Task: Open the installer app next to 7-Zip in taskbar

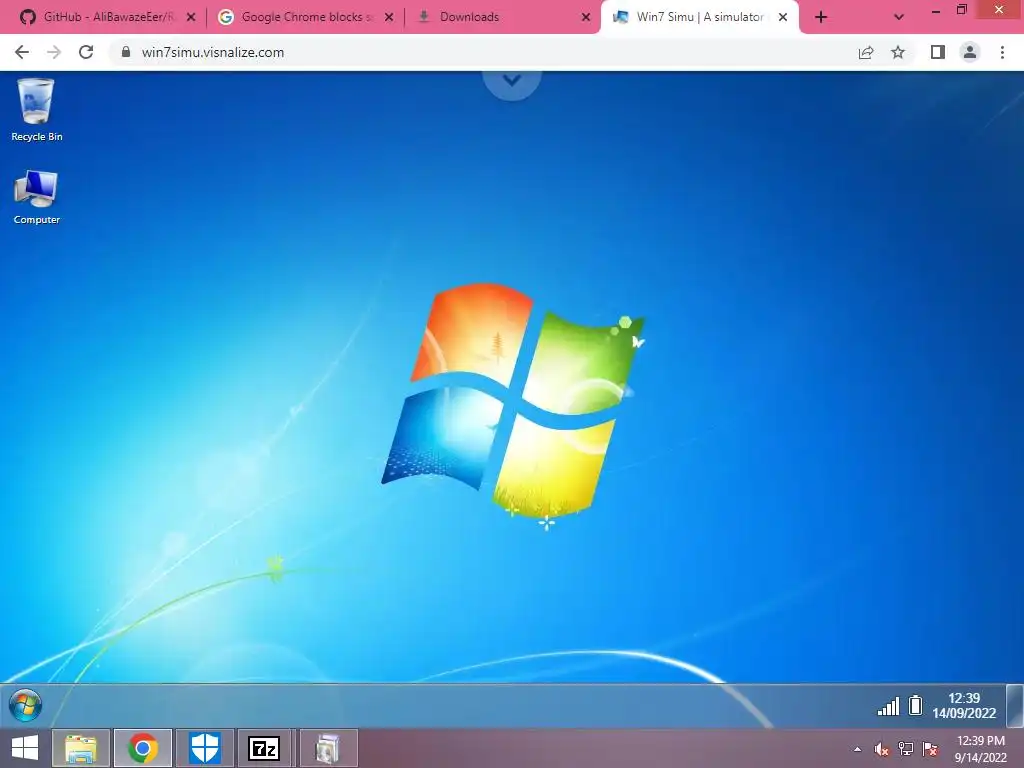Action: click(328, 748)
